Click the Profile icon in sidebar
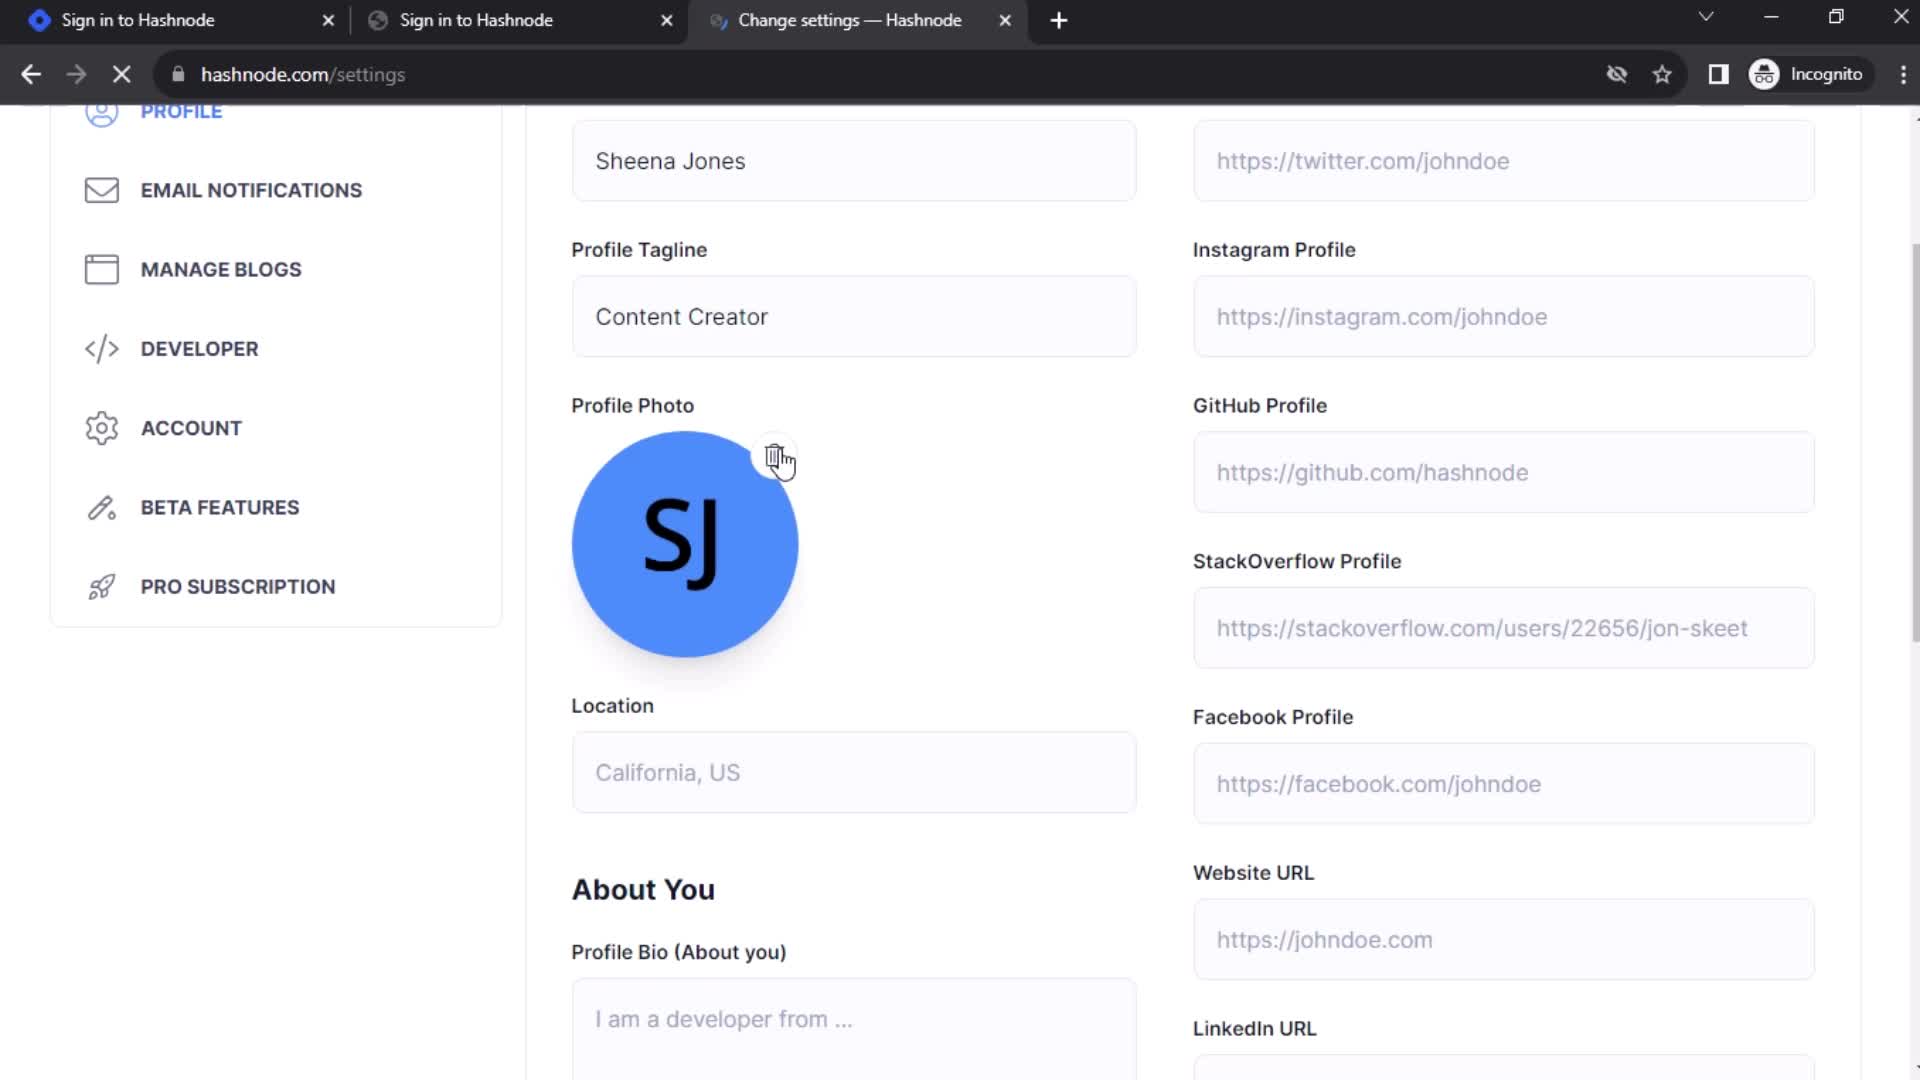This screenshot has height=1080, width=1920. click(102, 111)
